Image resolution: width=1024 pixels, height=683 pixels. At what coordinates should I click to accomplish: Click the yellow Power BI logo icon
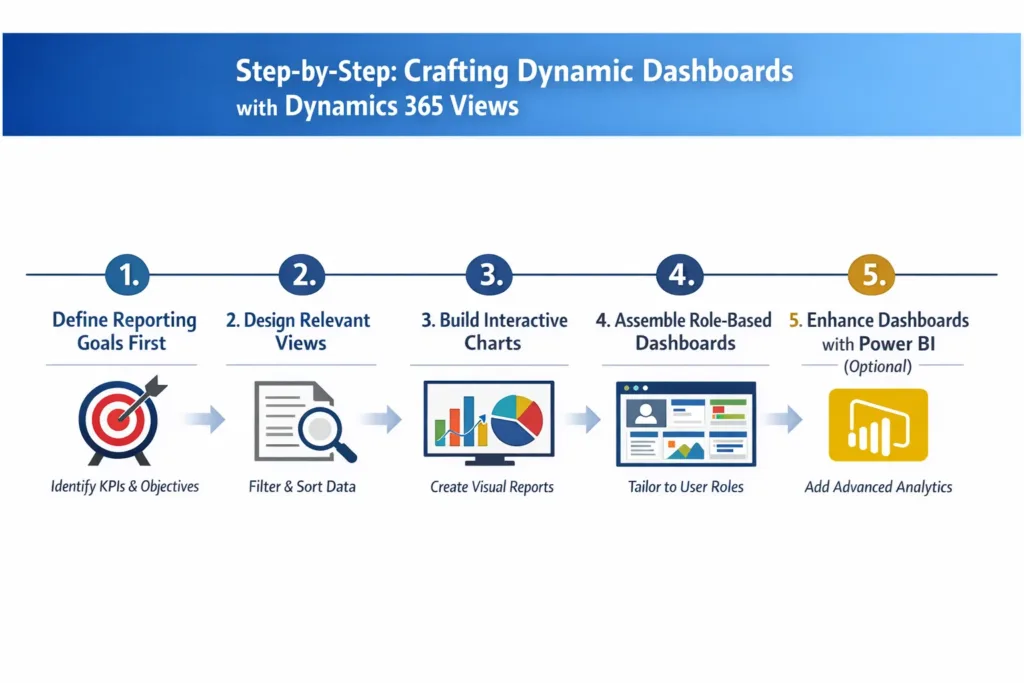878,424
